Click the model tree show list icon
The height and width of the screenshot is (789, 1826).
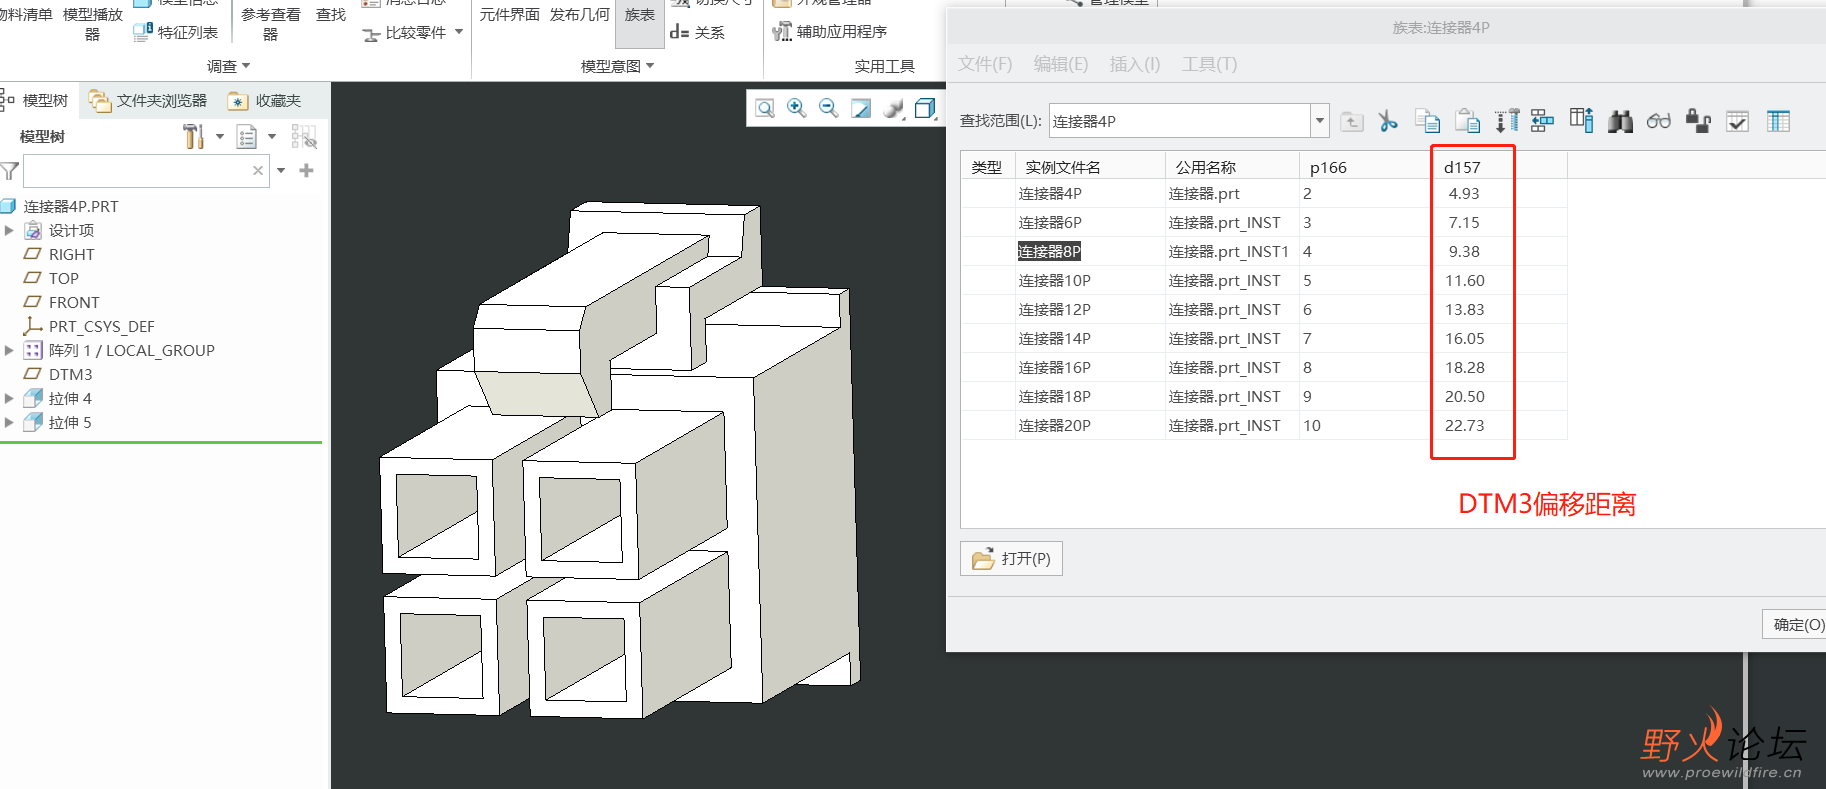[x=247, y=136]
